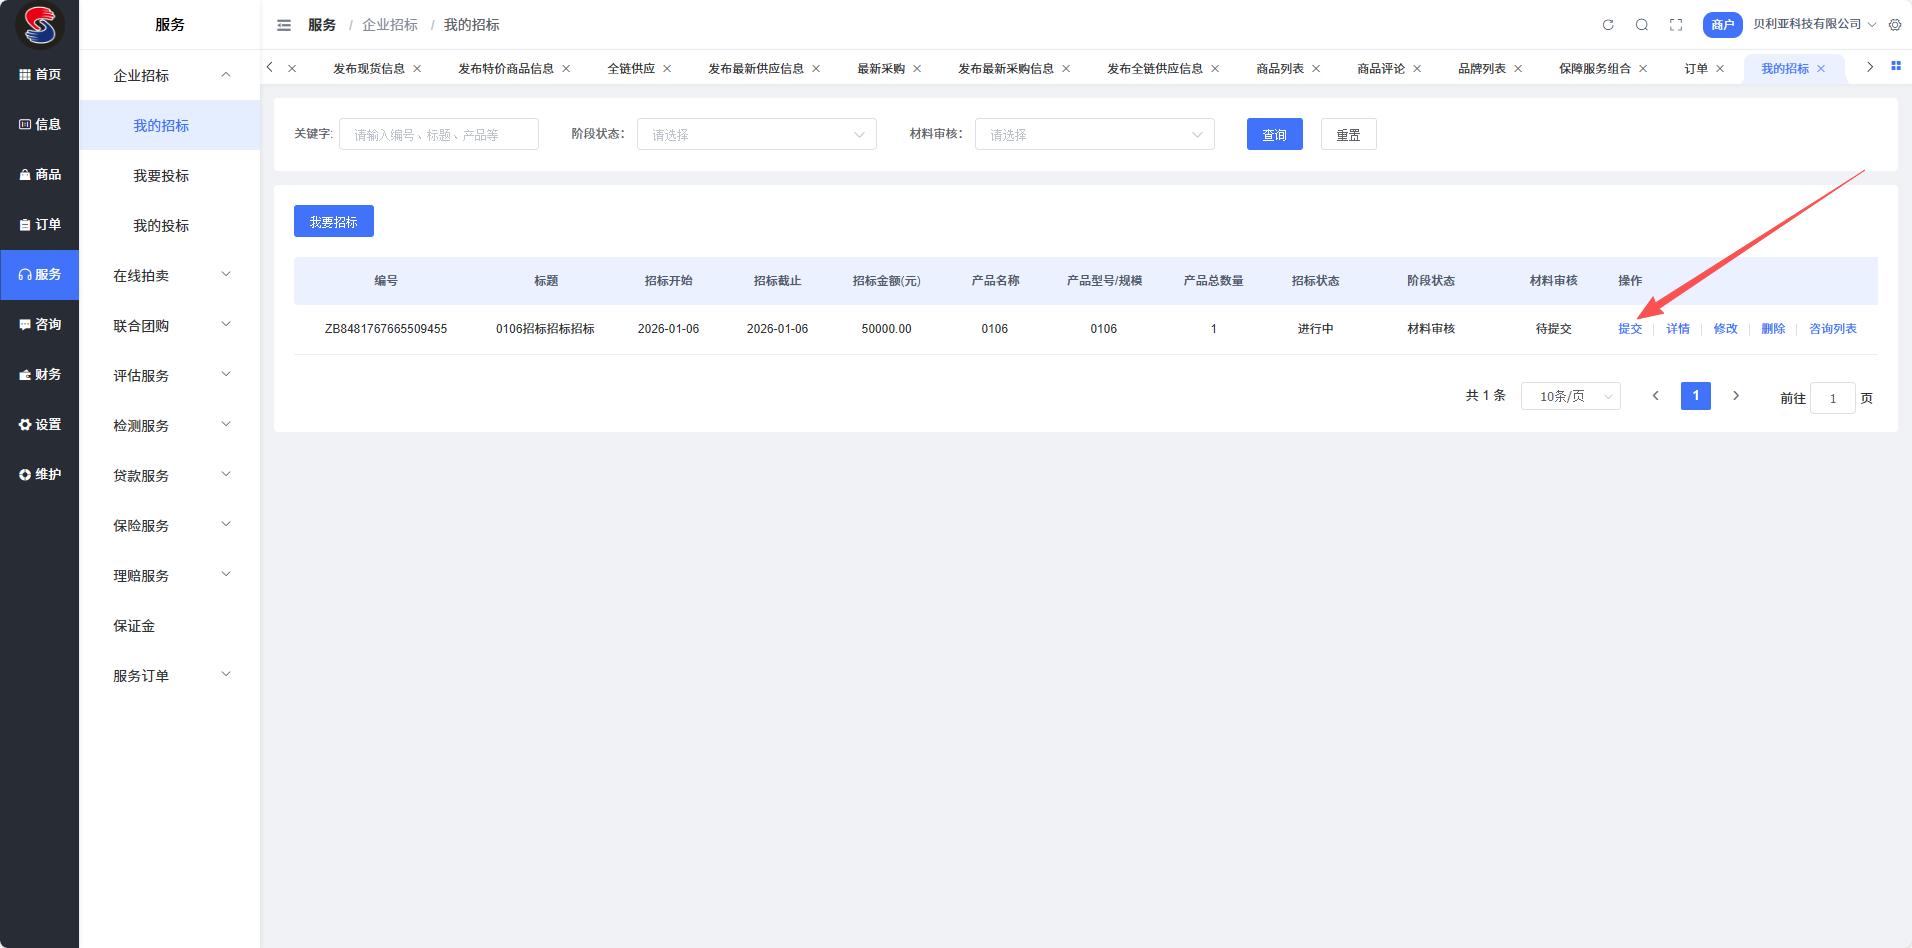Close the 订单 tab
Image resolution: width=1912 pixels, height=948 pixels.
[x=1720, y=69]
